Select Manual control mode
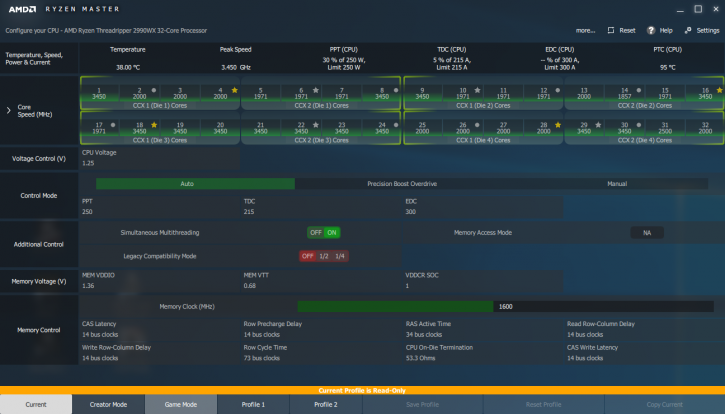This screenshot has height=414, width=725. [x=617, y=184]
